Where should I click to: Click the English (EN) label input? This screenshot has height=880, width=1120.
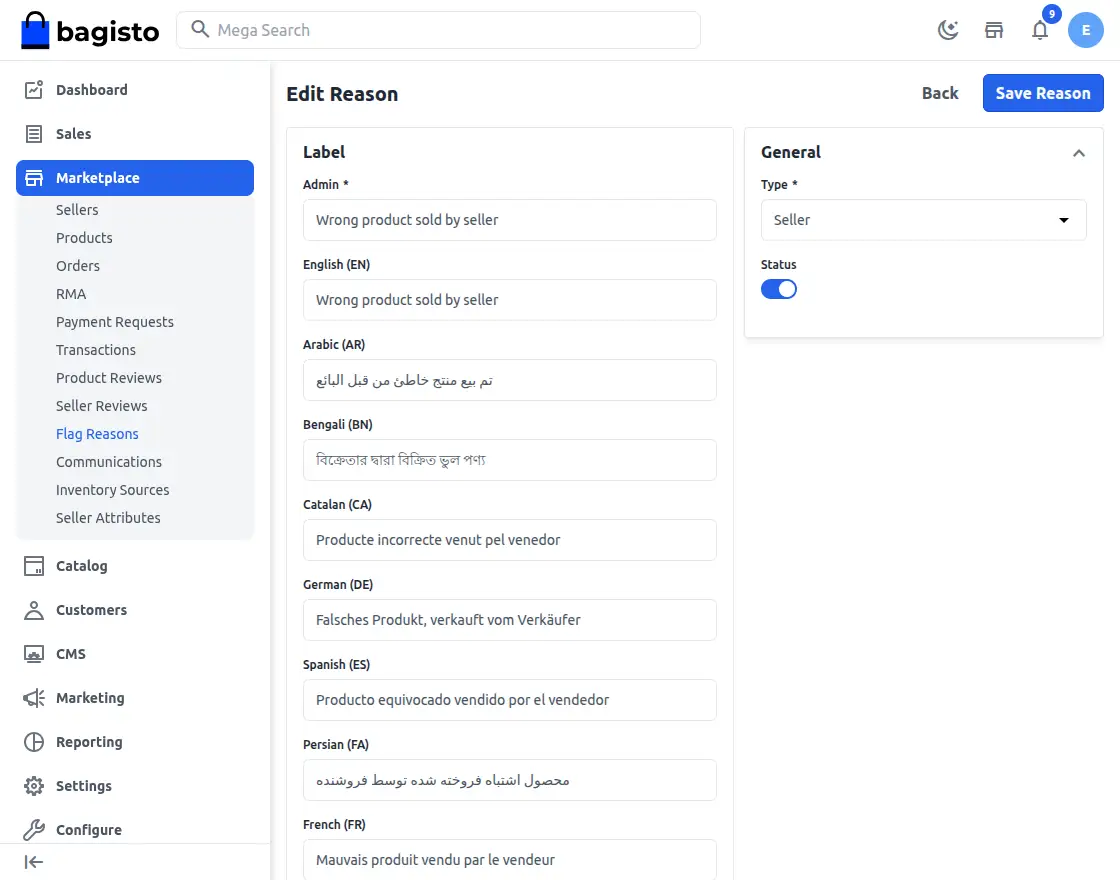pos(509,300)
